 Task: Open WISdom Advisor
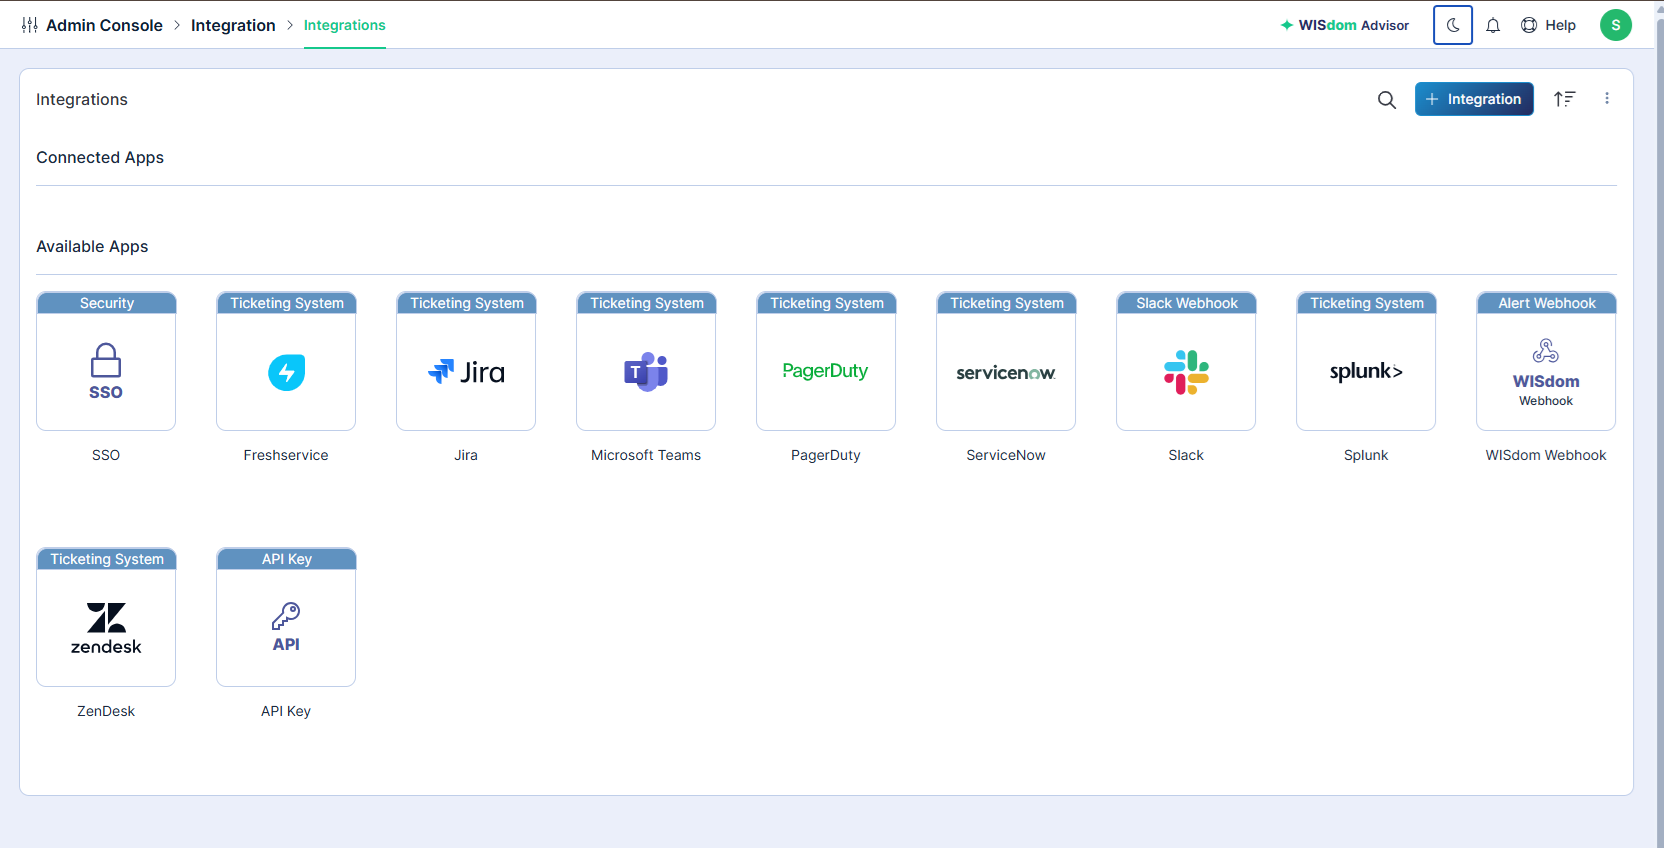[x=1345, y=25]
